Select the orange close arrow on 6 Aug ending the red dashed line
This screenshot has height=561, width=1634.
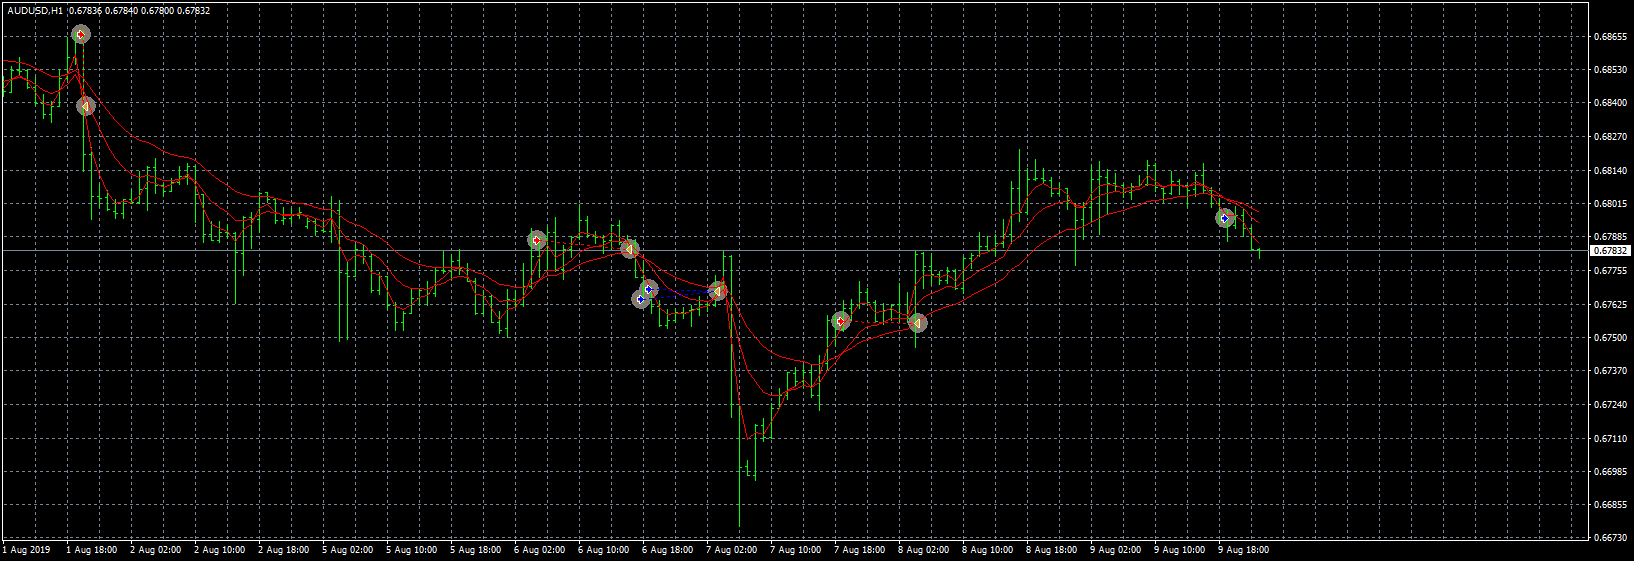click(629, 249)
